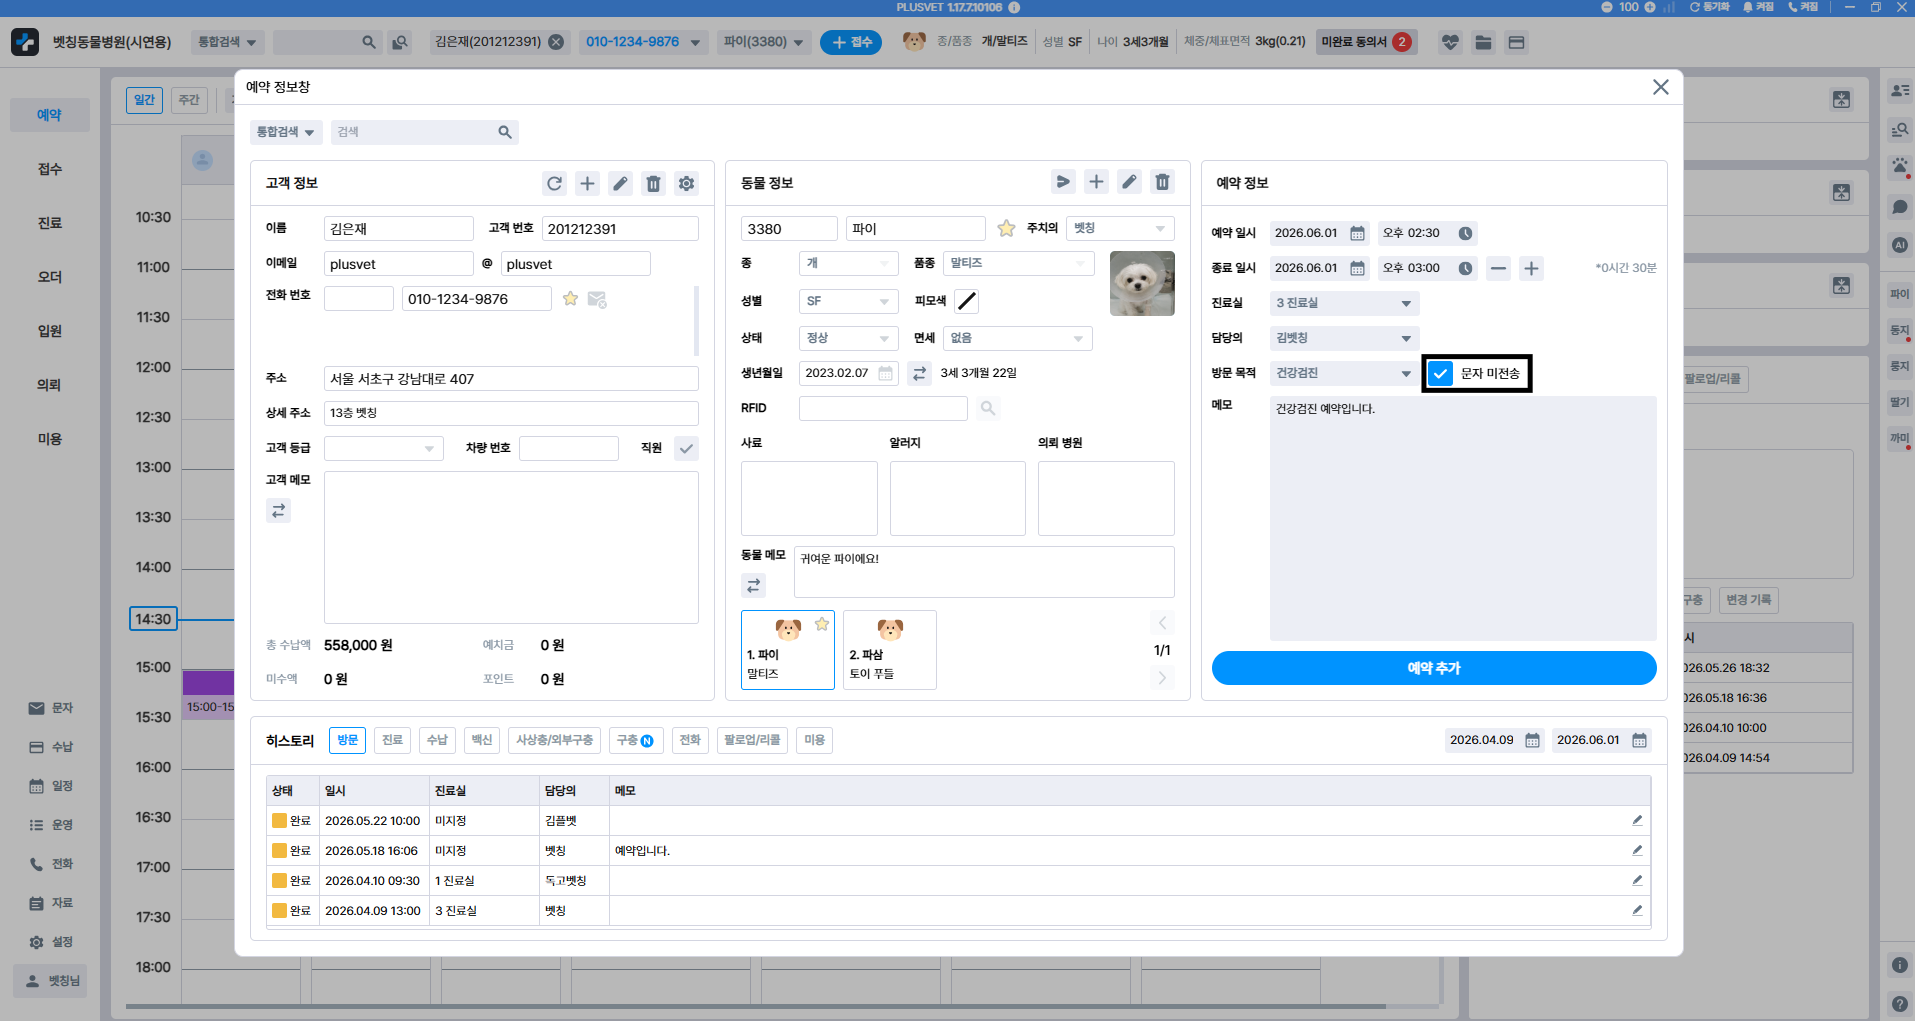
Task: Switch to 백신 history tab
Action: pyautogui.click(x=482, y=740)
